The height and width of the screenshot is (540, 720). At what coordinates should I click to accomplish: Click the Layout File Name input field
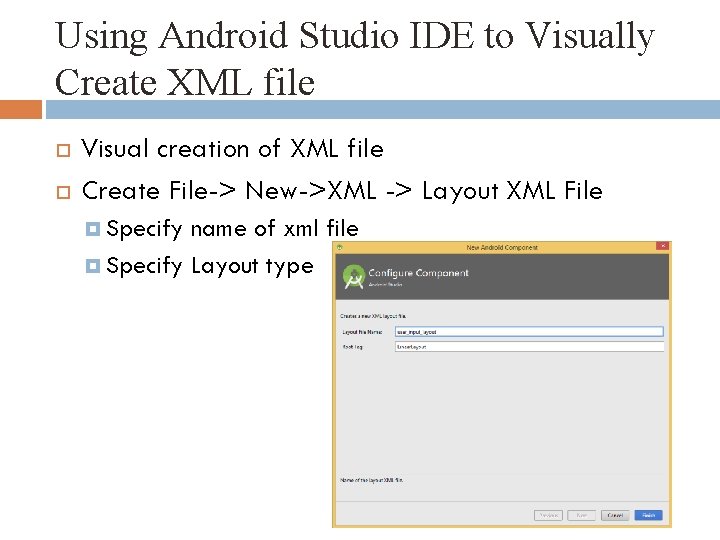click(529, 332)
